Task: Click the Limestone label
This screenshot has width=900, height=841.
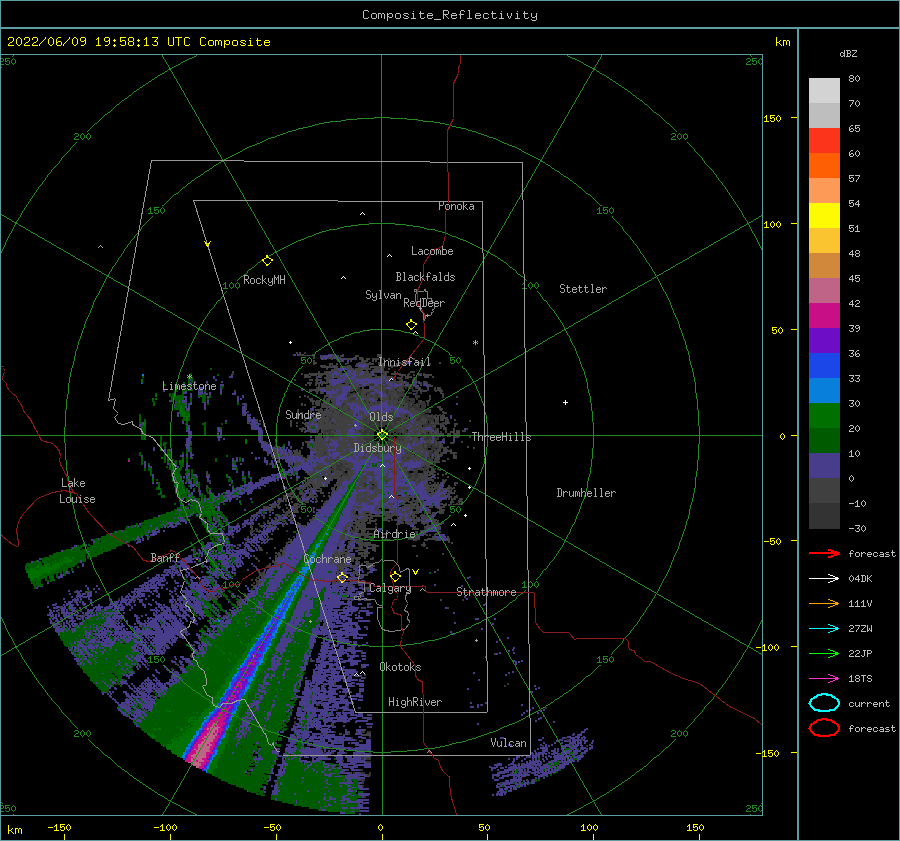Action: [x=189, y=386]
